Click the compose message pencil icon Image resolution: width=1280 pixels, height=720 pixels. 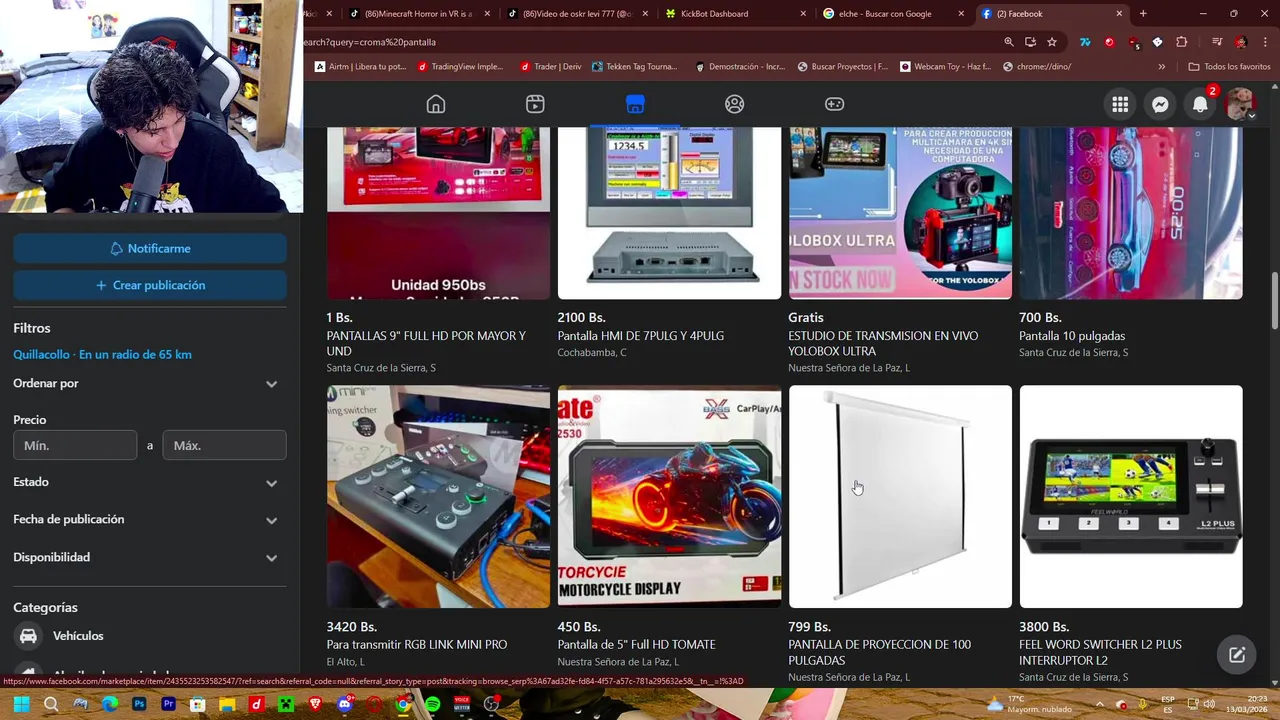(1237, 655)
